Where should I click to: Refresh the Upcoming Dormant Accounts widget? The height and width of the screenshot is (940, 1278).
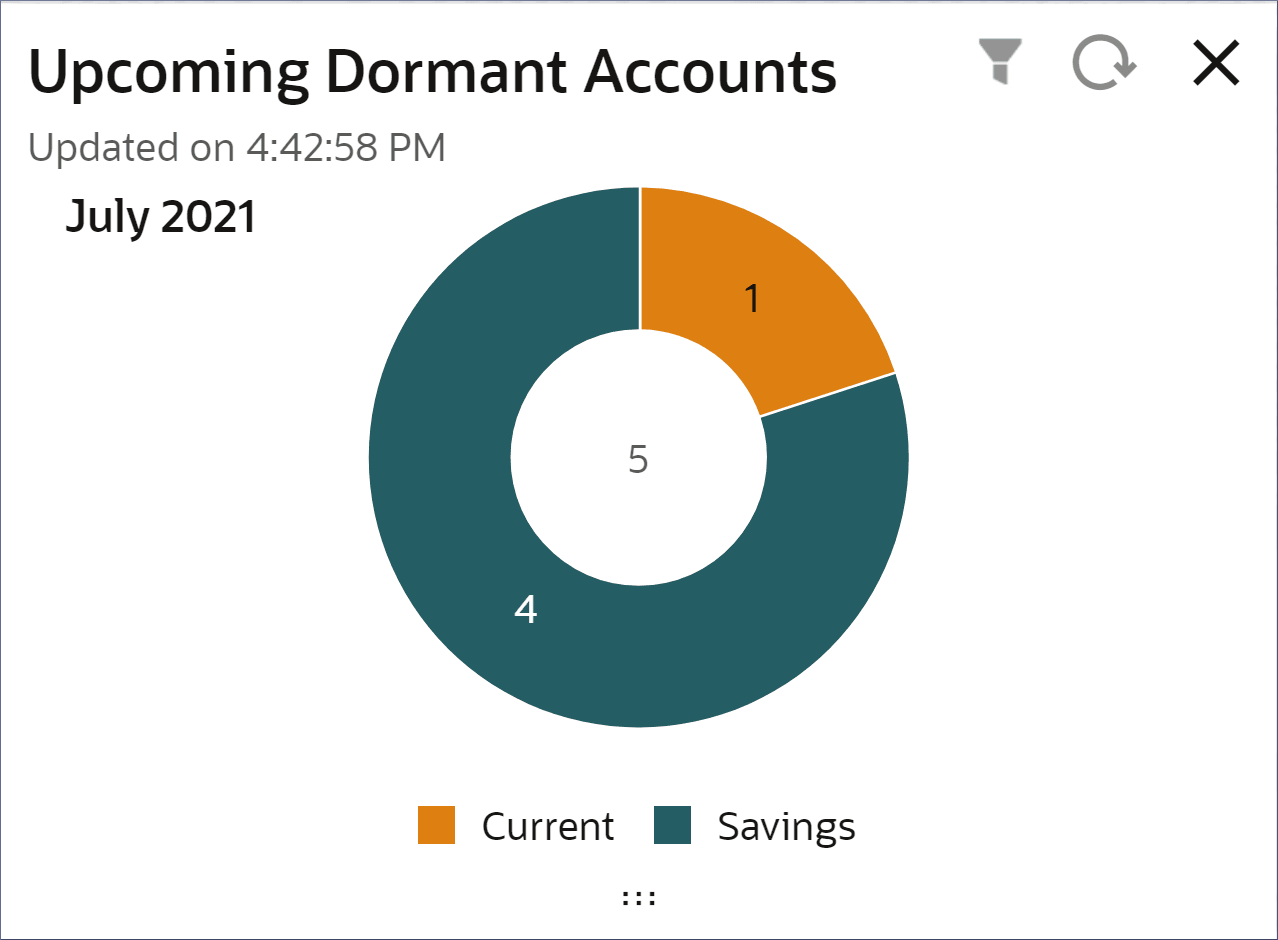(1101, 63)
